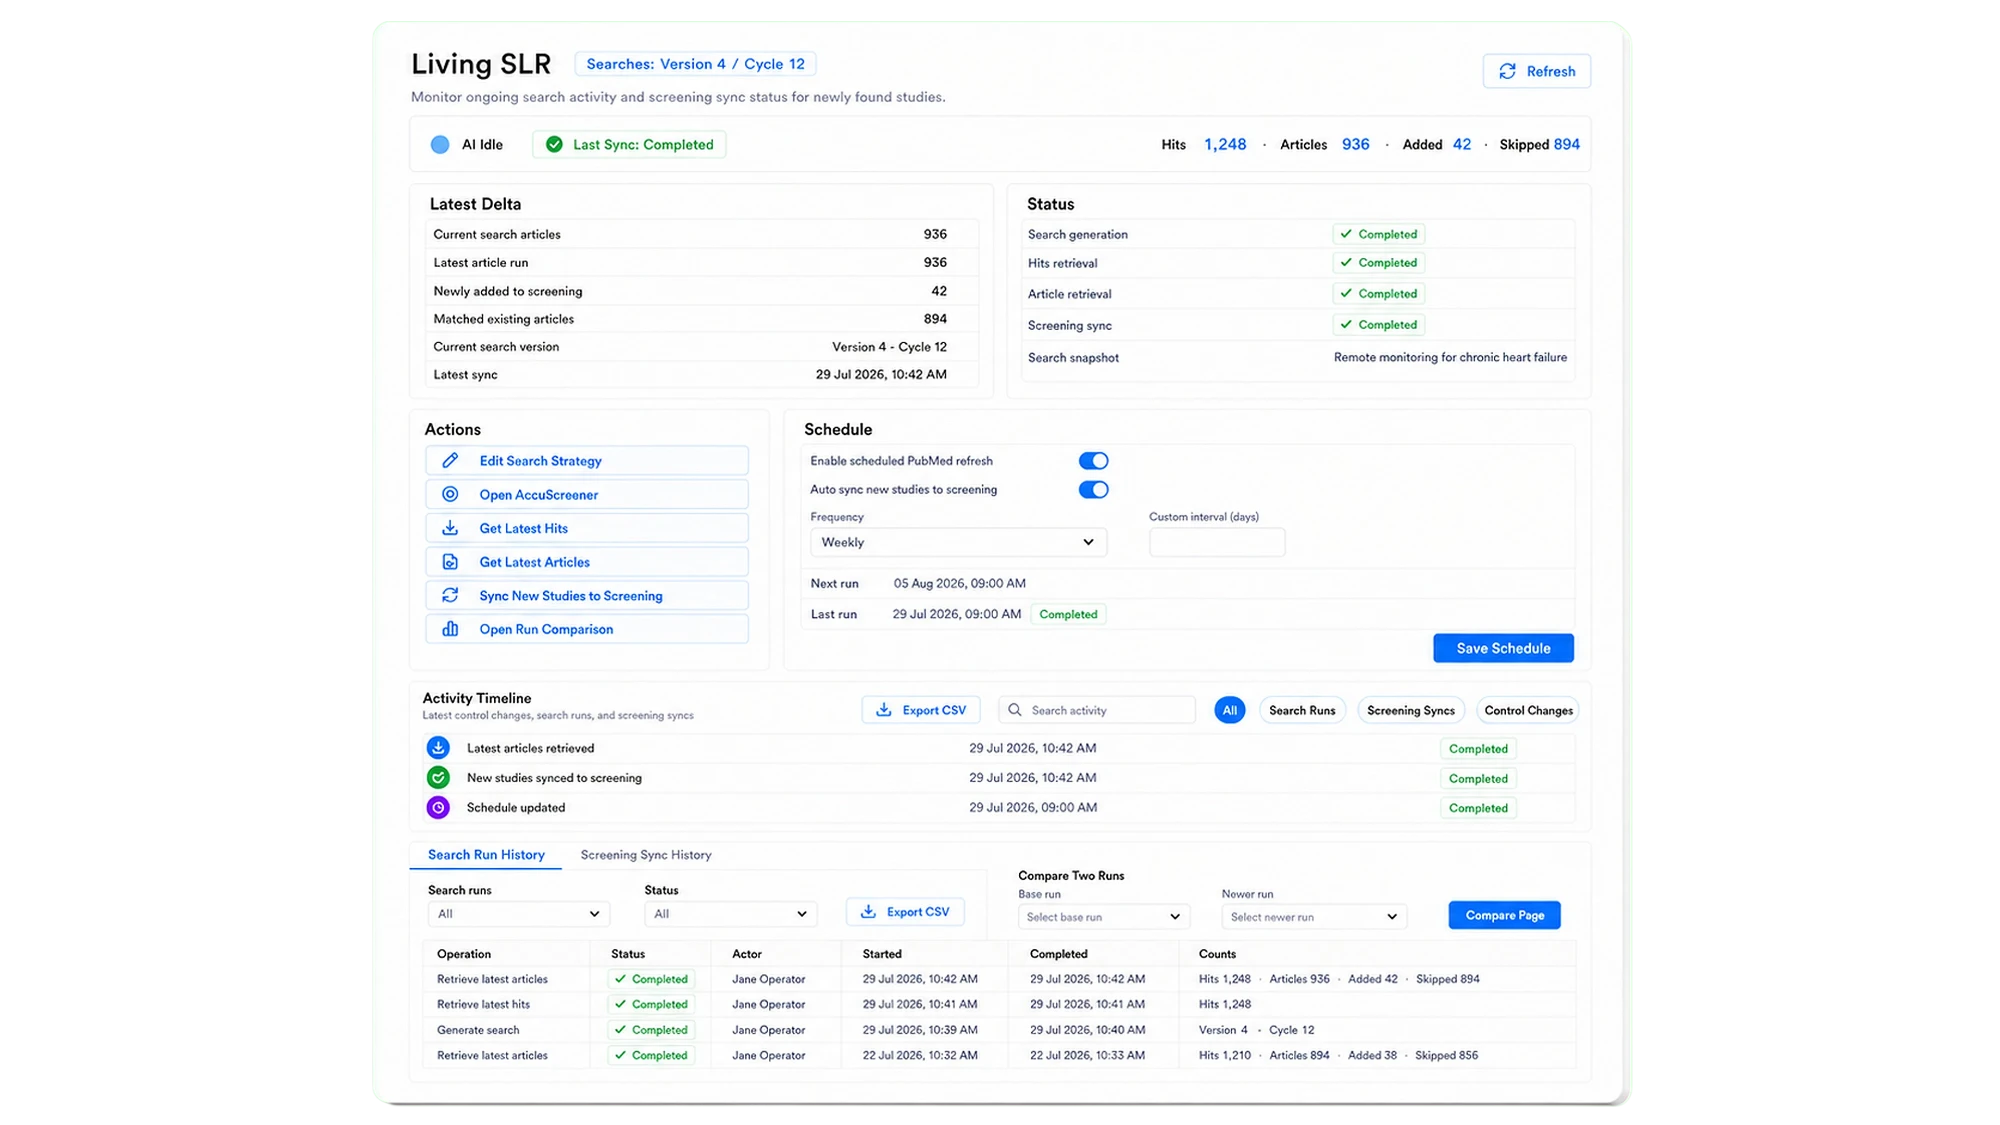Click the Started column header

click(x=882, y=954)
